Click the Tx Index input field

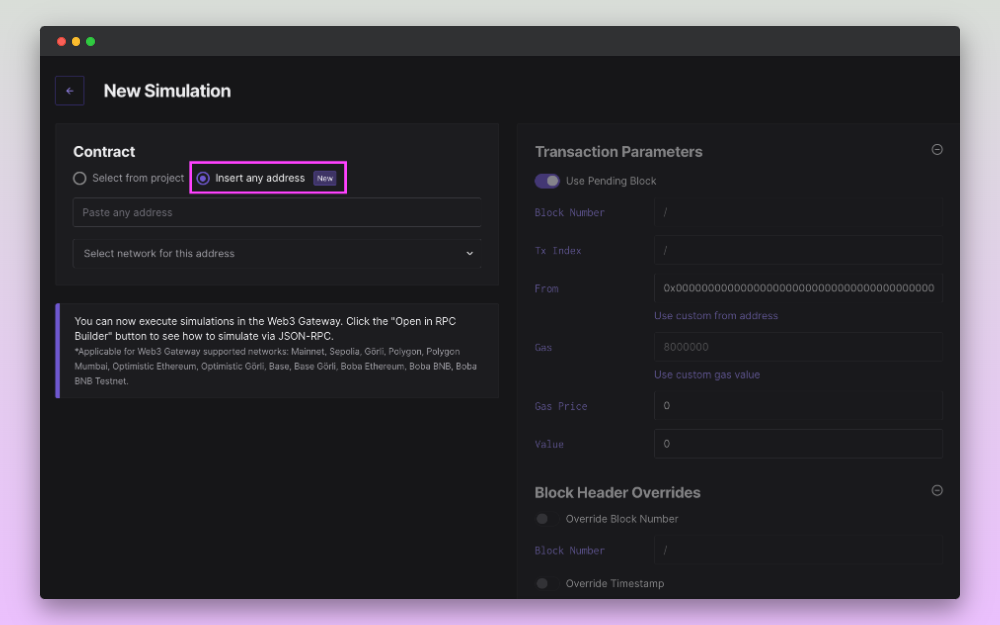(x=798, y=250)
